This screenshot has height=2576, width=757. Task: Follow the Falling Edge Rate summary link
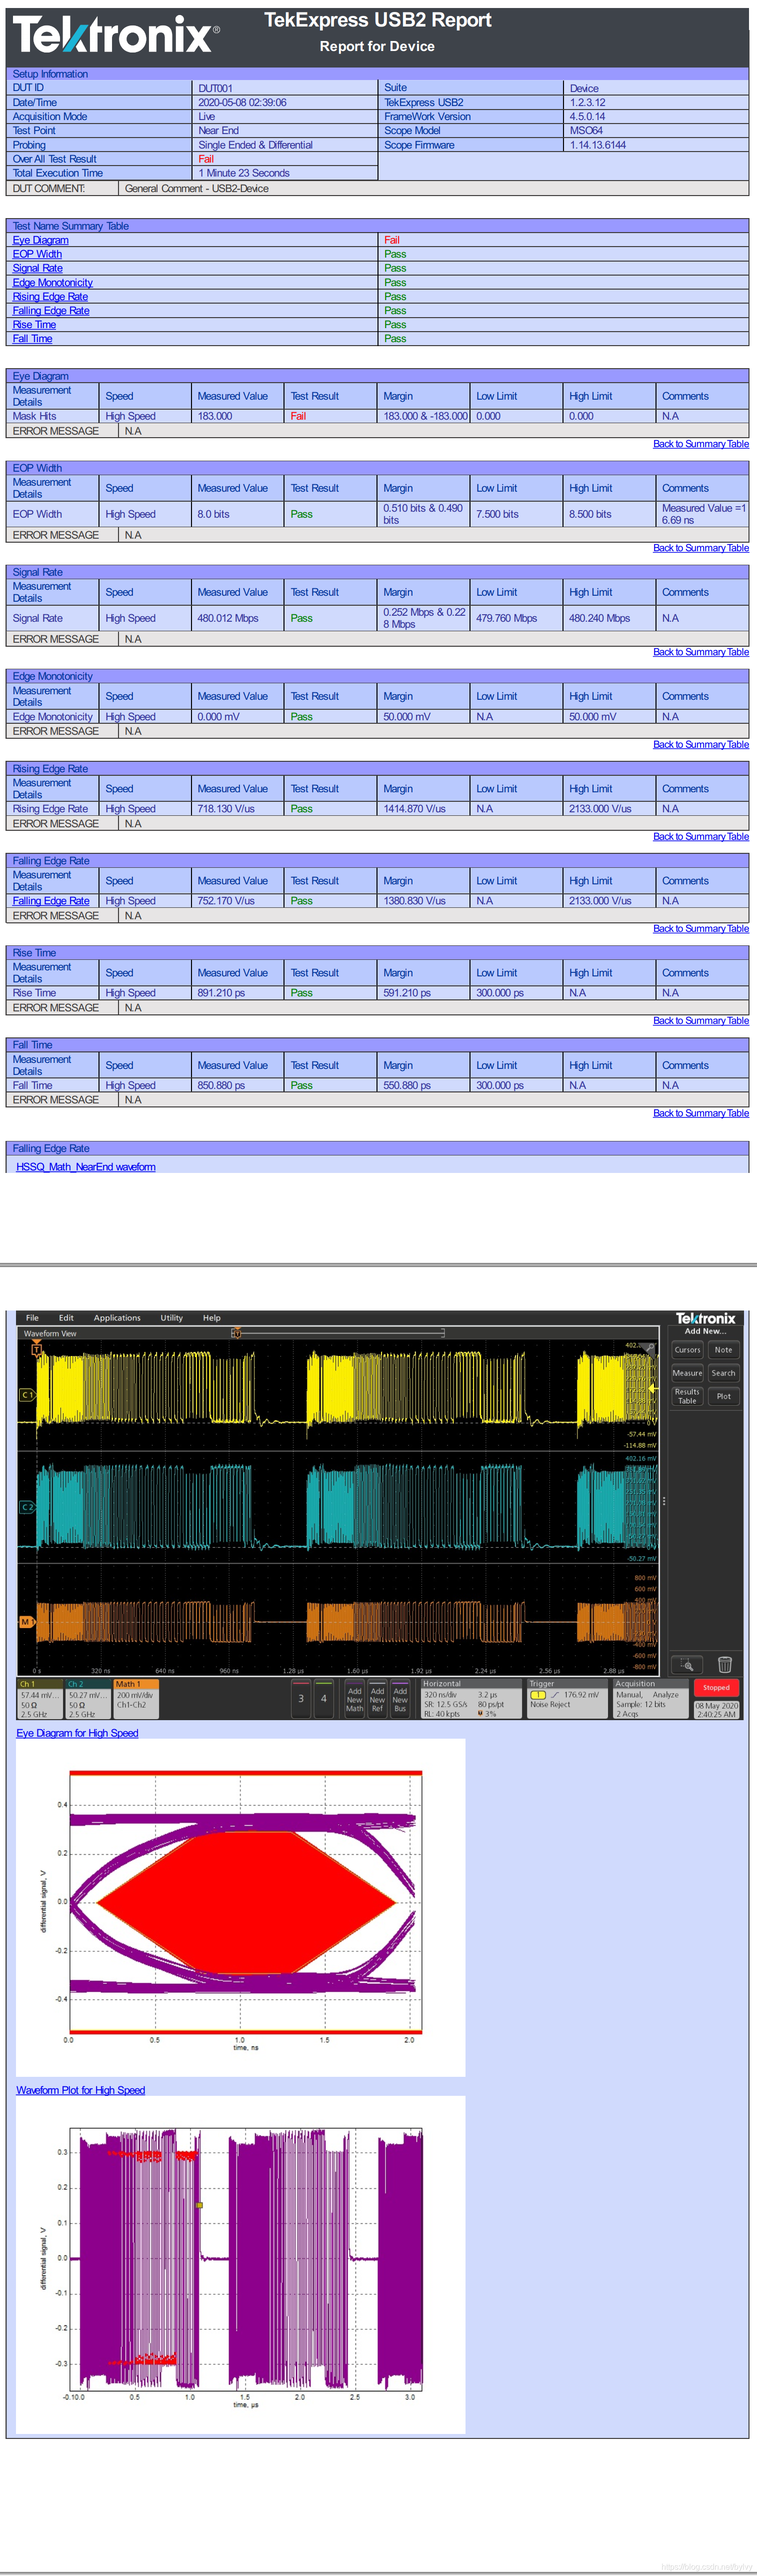coord(51,311)
